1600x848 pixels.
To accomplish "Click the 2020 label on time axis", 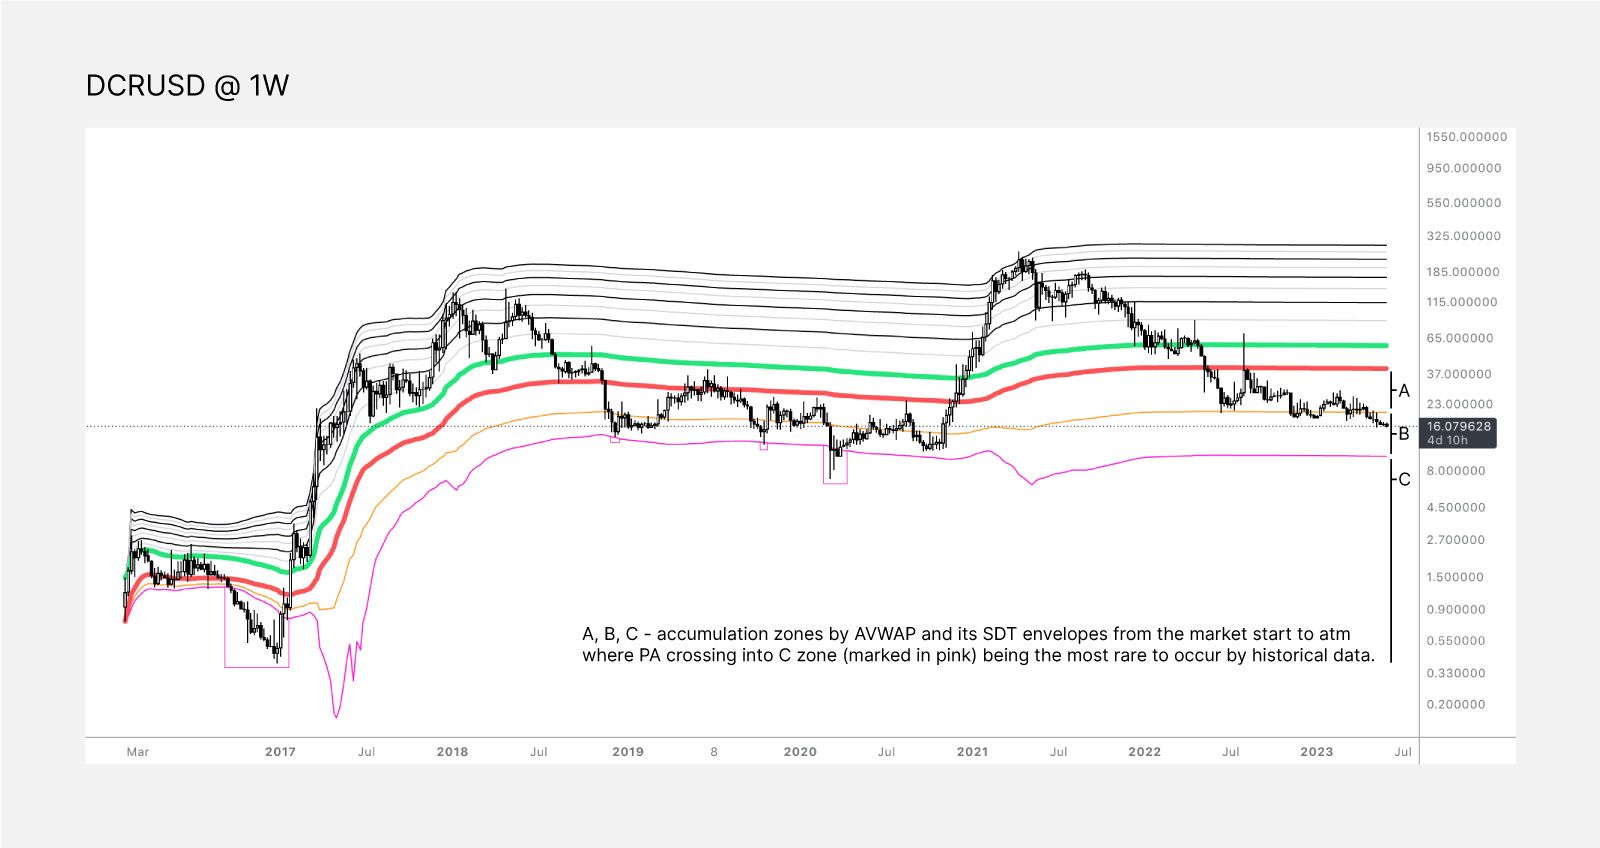I will (800, 752).
